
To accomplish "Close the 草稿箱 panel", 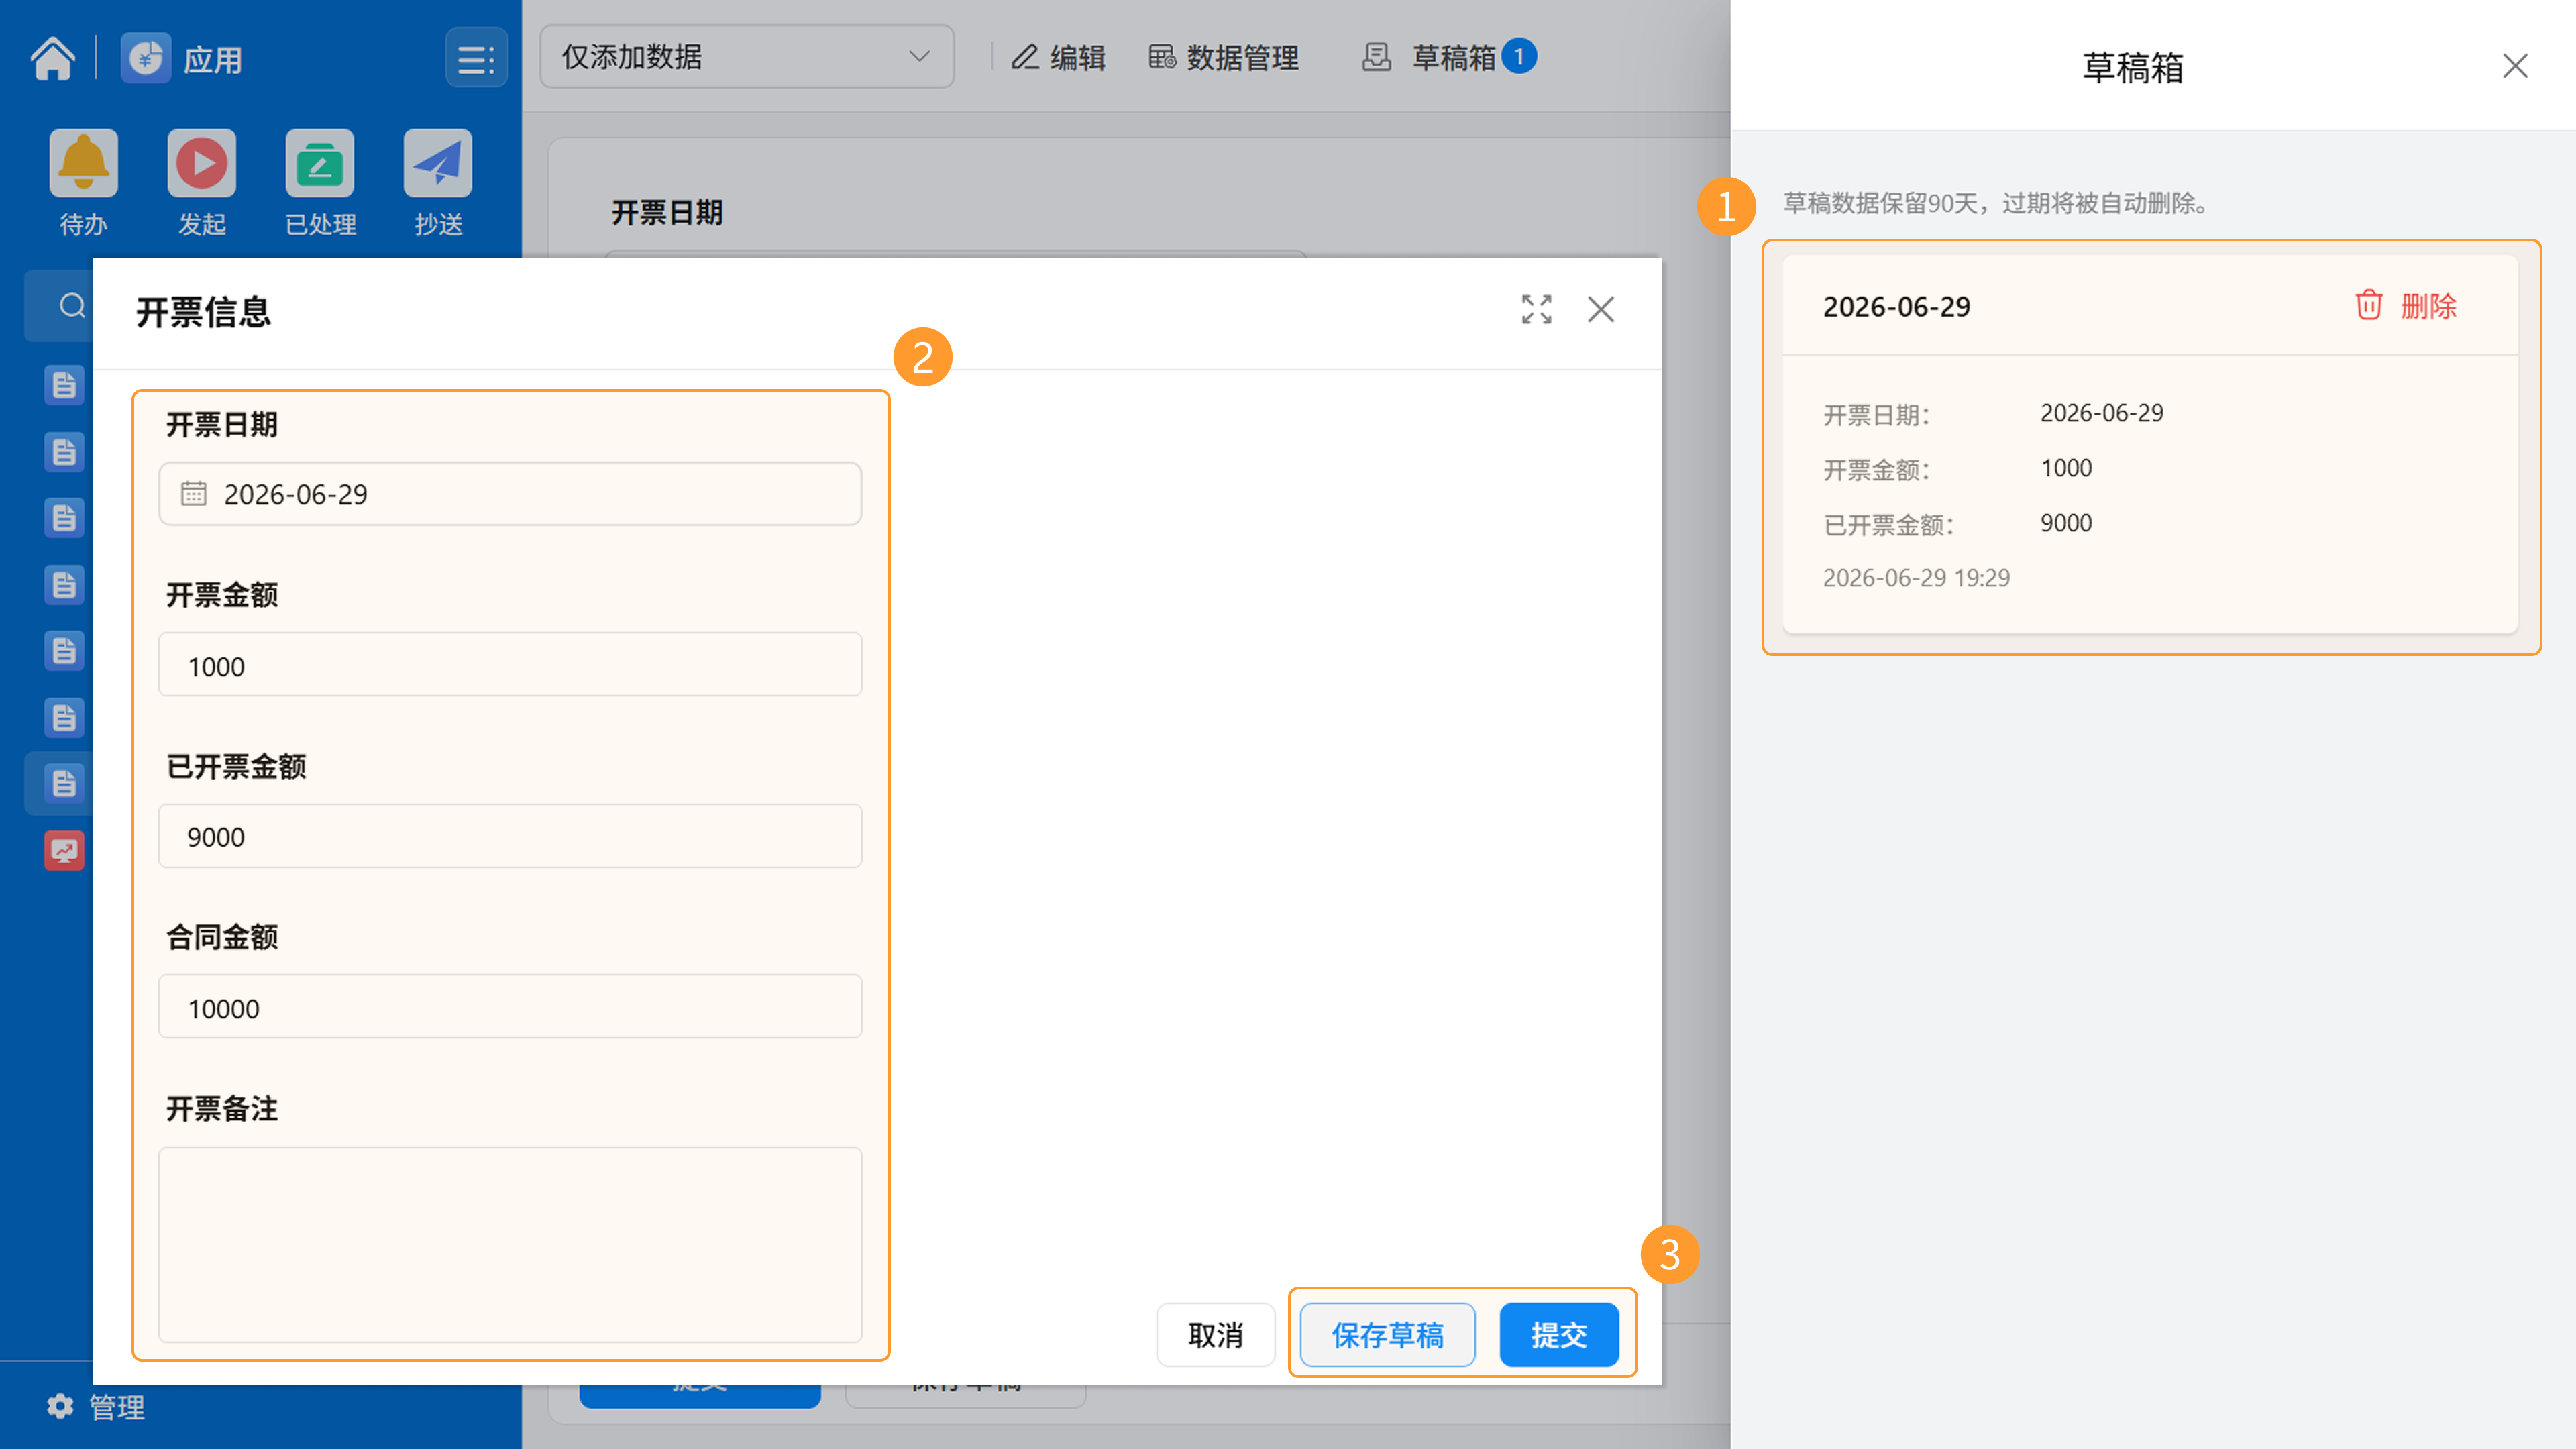I will point(2515,66).
